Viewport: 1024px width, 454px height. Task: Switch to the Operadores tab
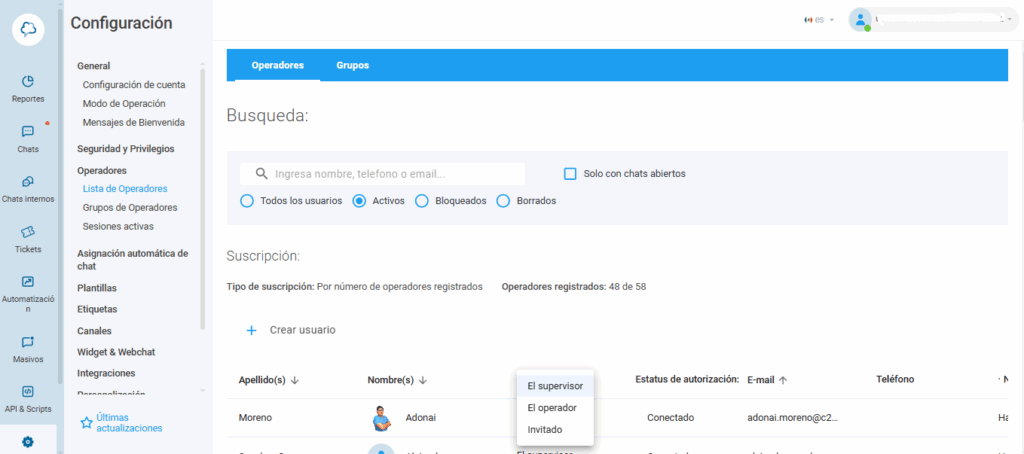tap(278, 65)
